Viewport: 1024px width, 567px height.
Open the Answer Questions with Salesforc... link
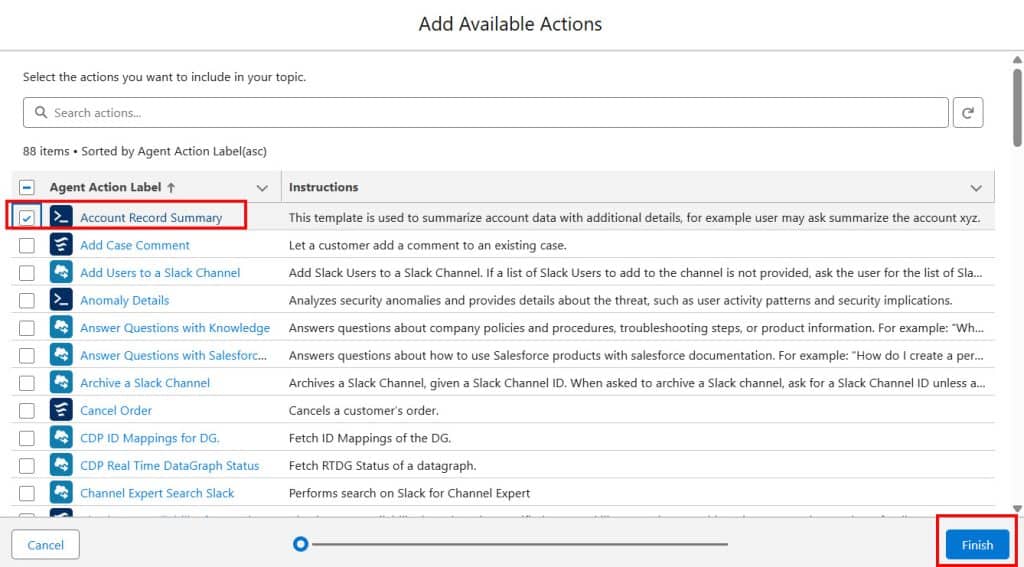click(x=173, y=355)
